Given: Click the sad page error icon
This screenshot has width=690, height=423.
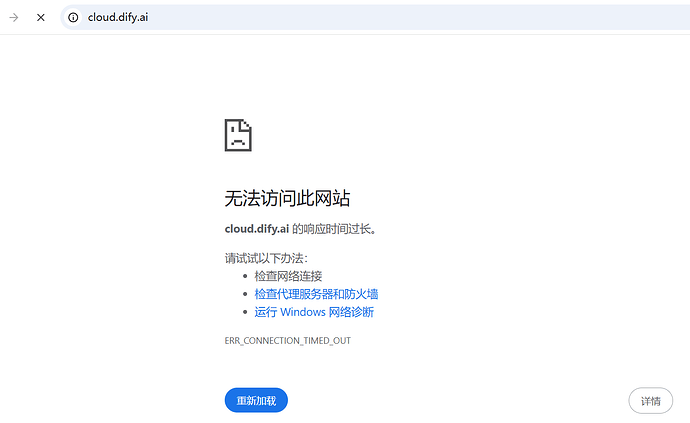Looking at the screenshot, I should click(x=238, y=135).
